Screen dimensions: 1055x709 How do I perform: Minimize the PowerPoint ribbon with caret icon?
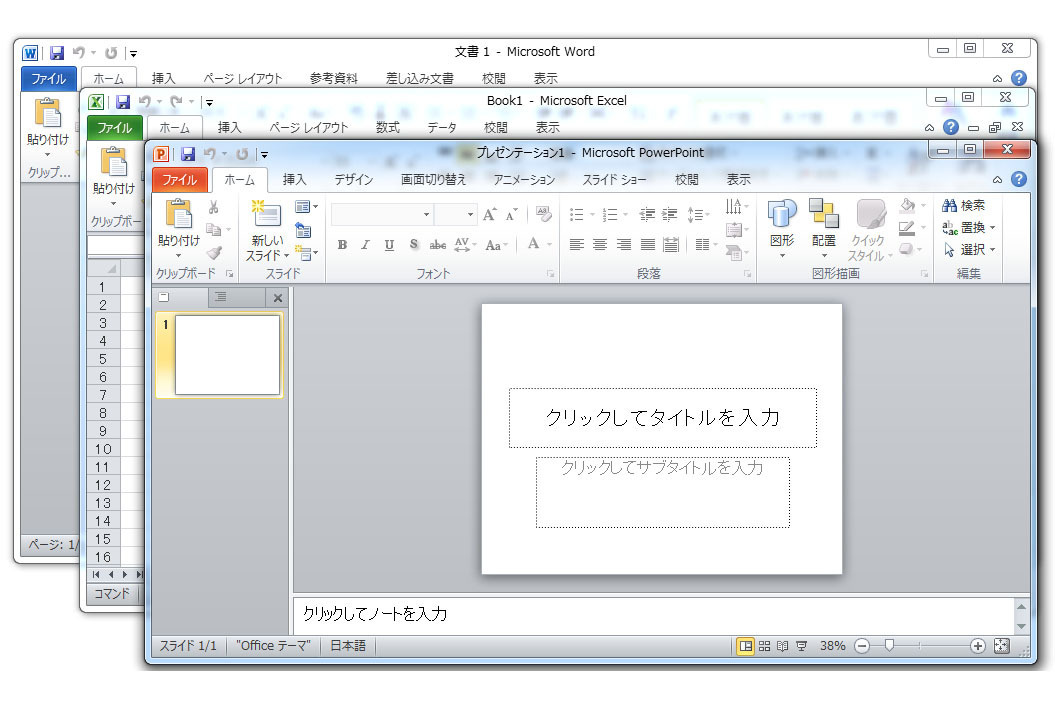point(997,180)
